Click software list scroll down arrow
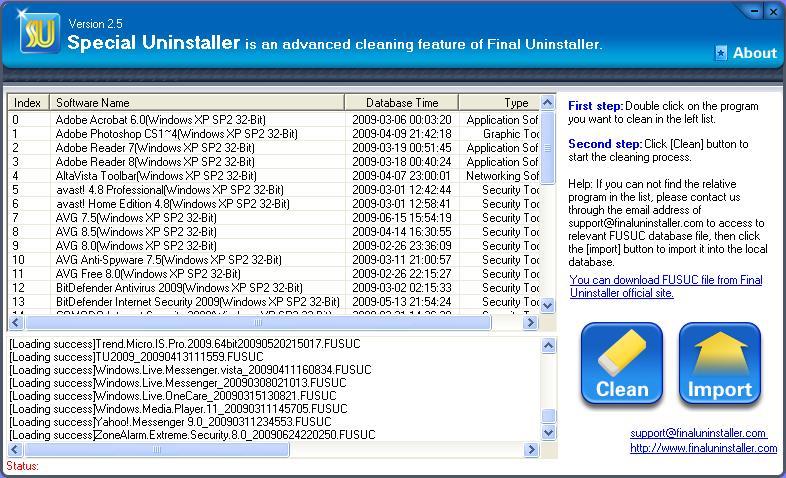 (x=547, y=305)
